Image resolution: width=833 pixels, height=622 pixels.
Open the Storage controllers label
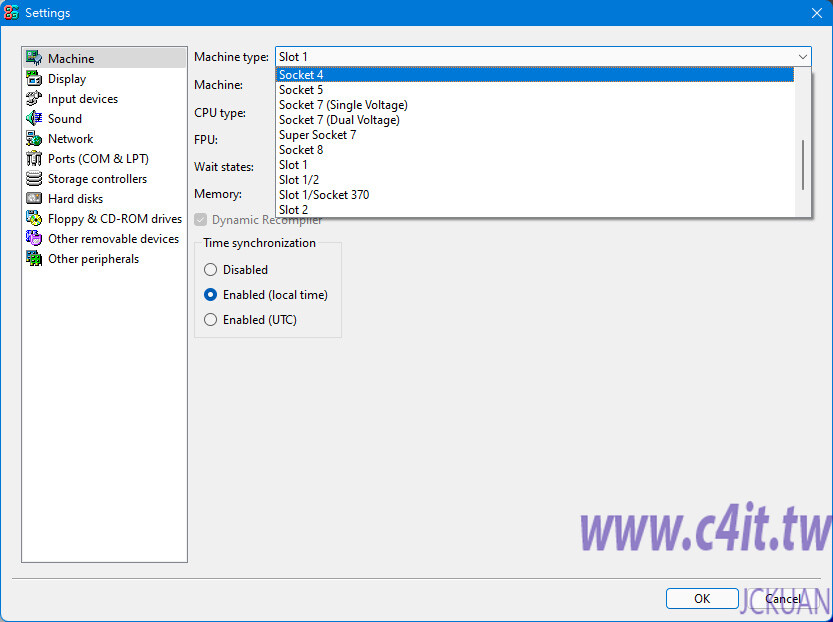97,178
